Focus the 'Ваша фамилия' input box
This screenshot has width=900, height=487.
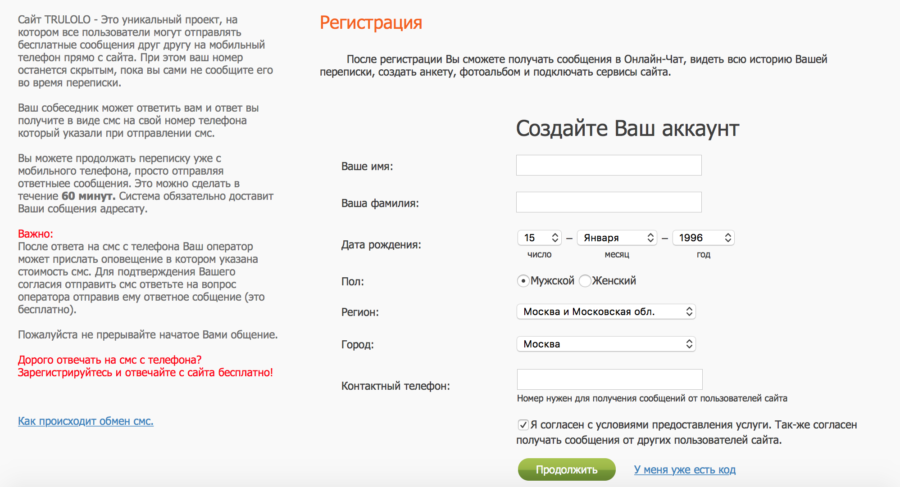[608, 202]
